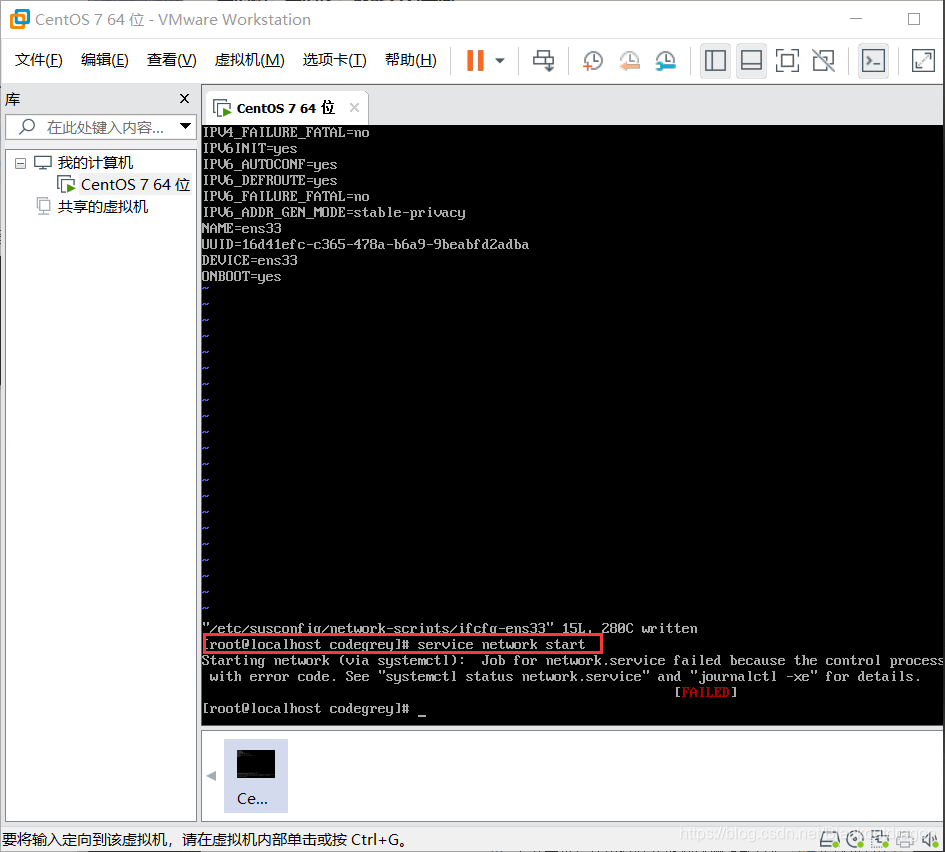Maximize the VMware Workstation window
The image size is (945, 852).
tap(914, 19)
